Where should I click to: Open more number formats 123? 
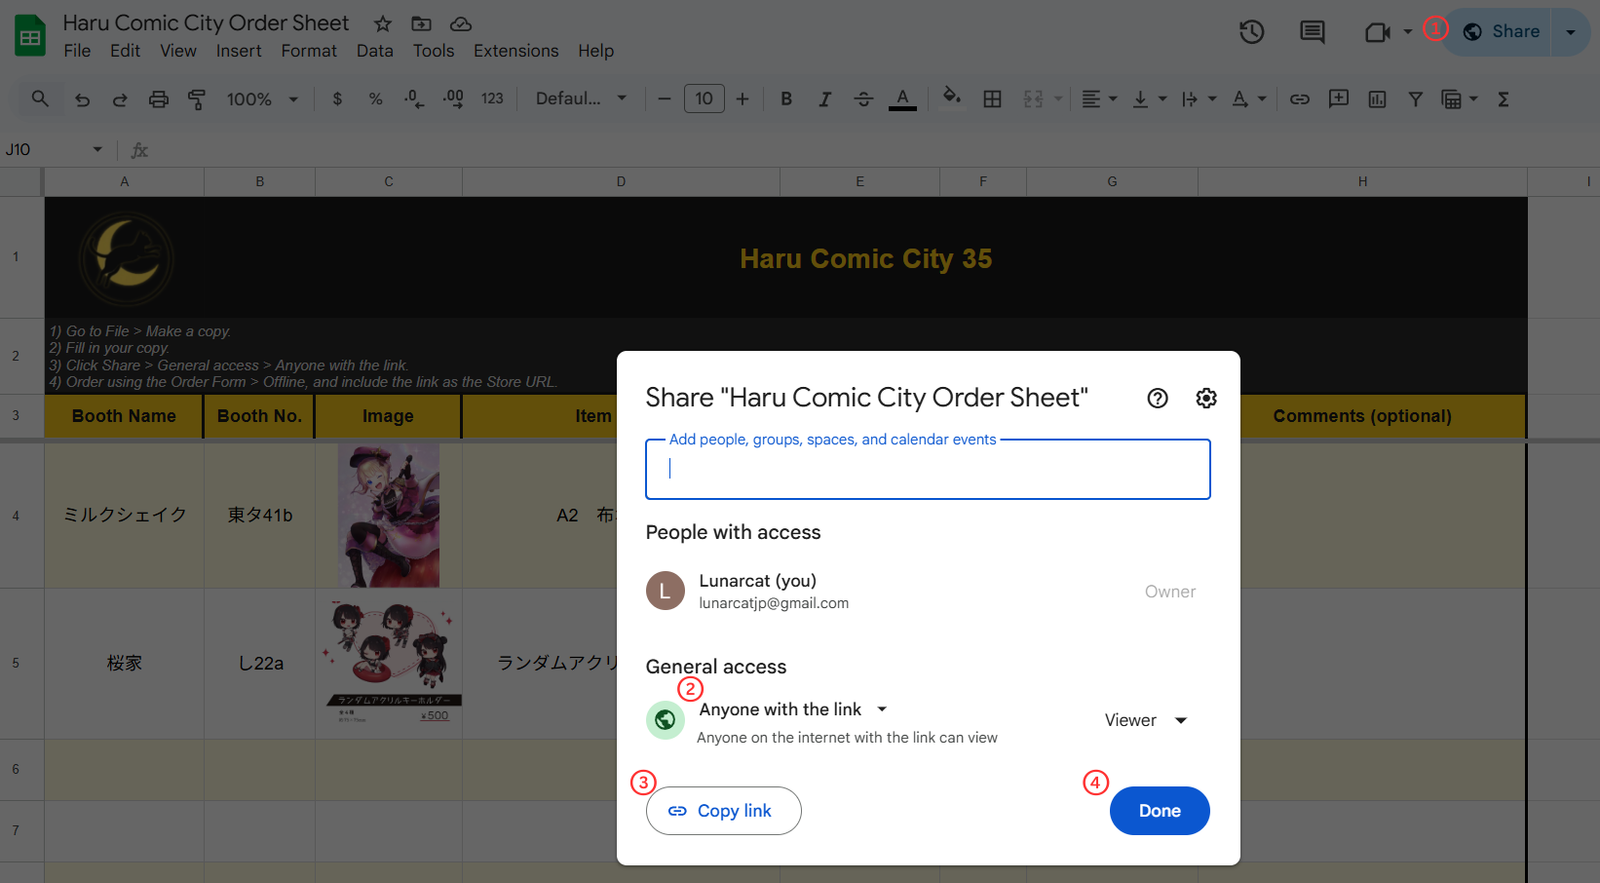[x=492, y=99]
